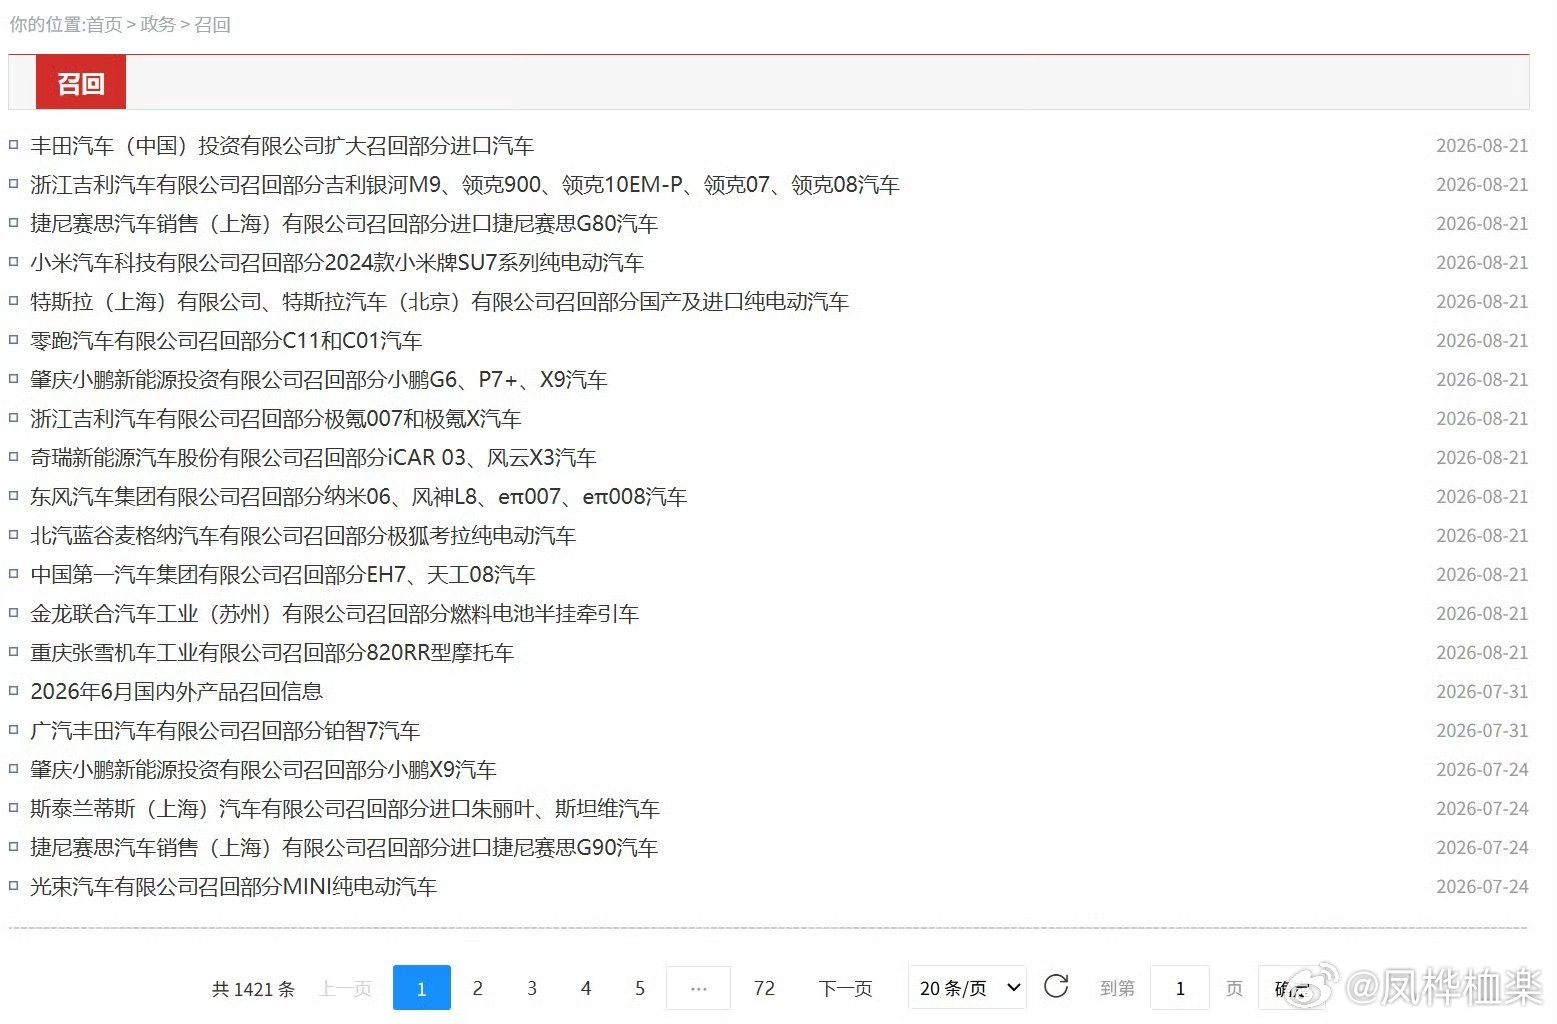The image size is (1557, 1024).
Task: Open 东风汽车集团 纳米06 recall notice
Action: click(x=358, y=497)
